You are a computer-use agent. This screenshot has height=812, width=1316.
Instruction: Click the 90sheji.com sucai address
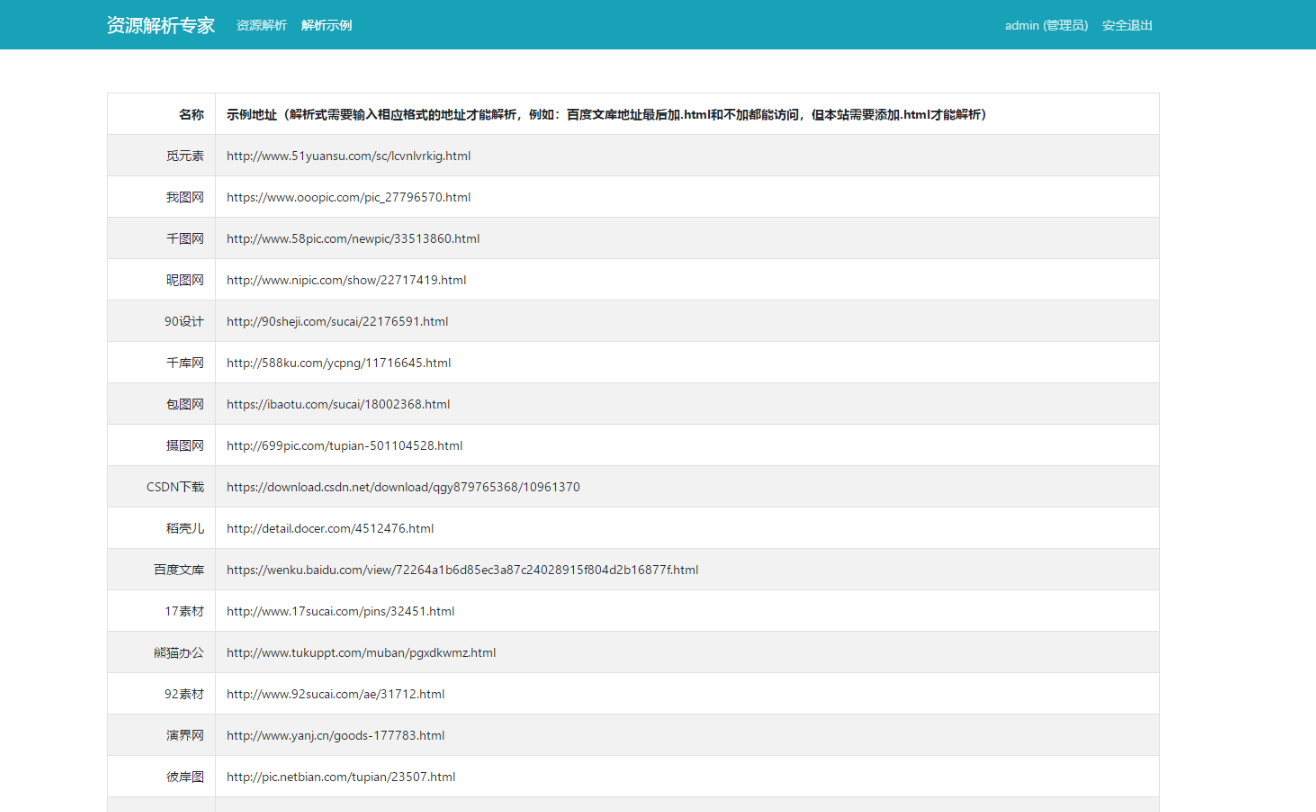337,322
